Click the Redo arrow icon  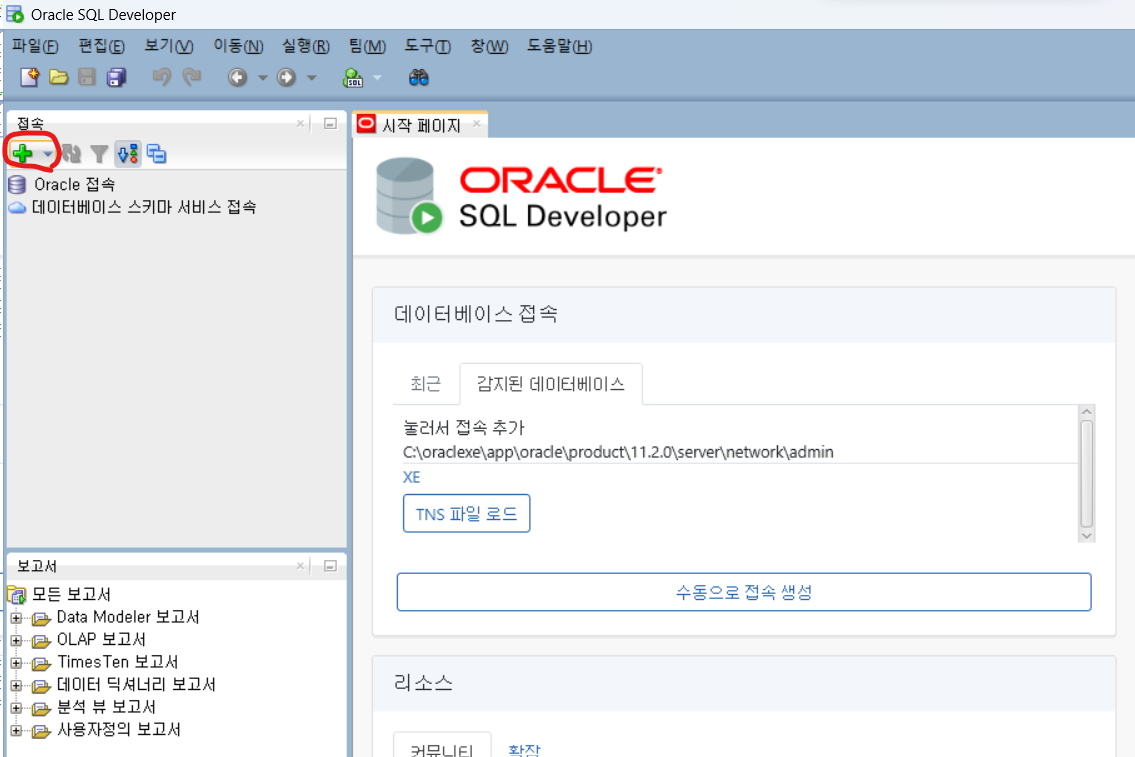coord(192,77)
